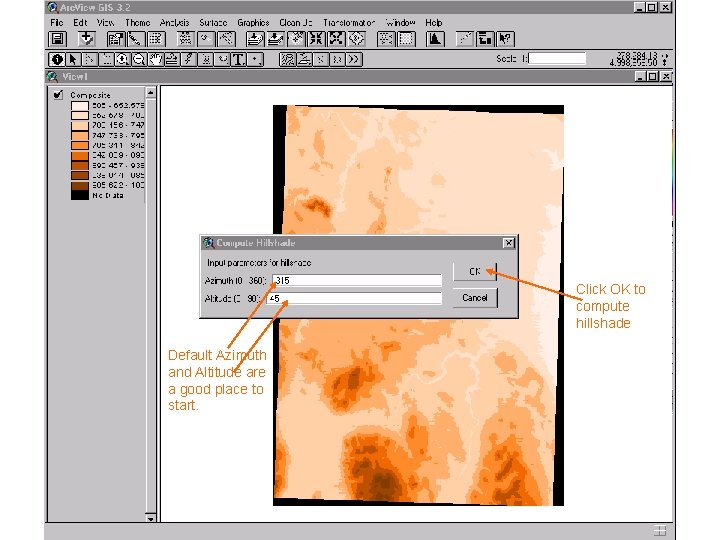Click the Clear Selected Features button
Image resolution: width=720 pixels, height=540 pixels.
[x=406, y=39]
